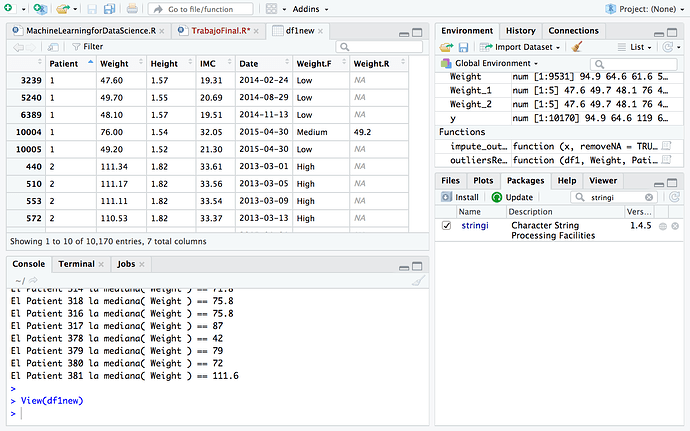Click the New File plus icon

[8, 8]
